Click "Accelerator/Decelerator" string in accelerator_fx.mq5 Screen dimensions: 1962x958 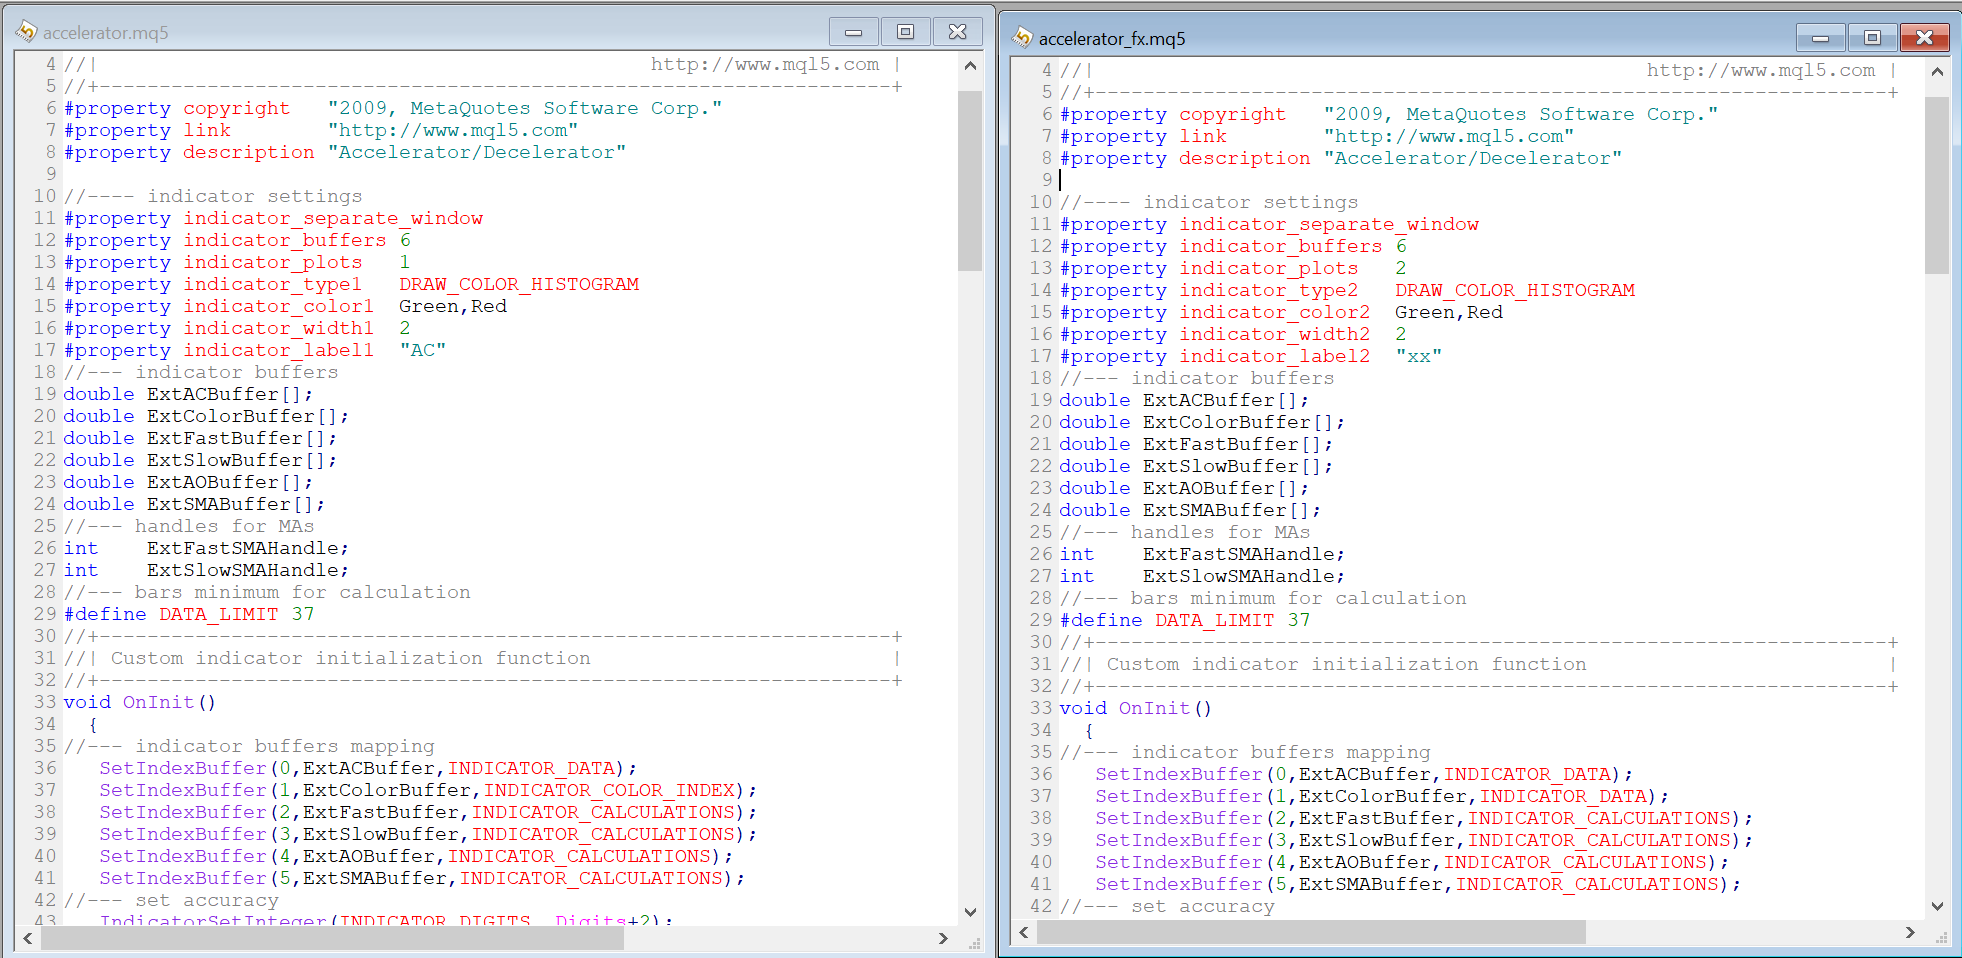pos(1473,158)
